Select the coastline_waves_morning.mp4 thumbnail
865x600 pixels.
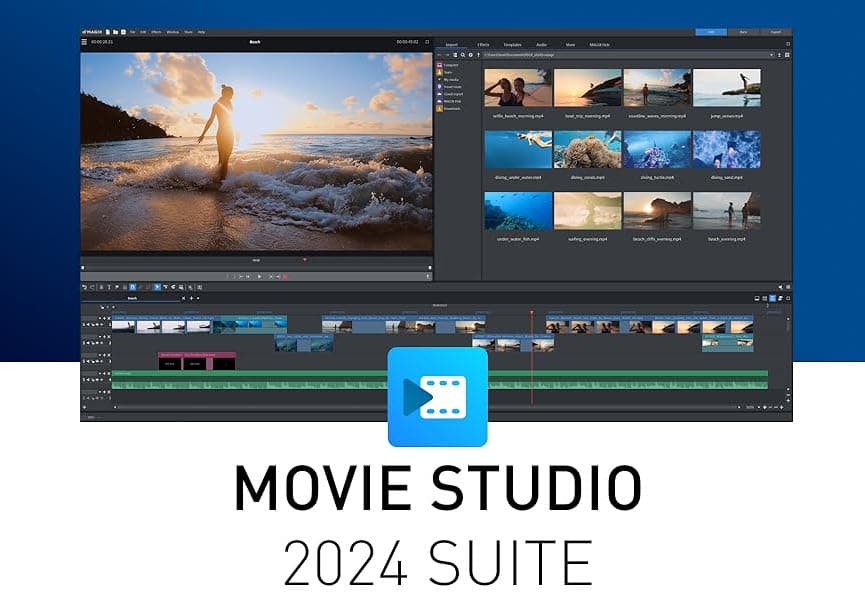click(657, 88)
